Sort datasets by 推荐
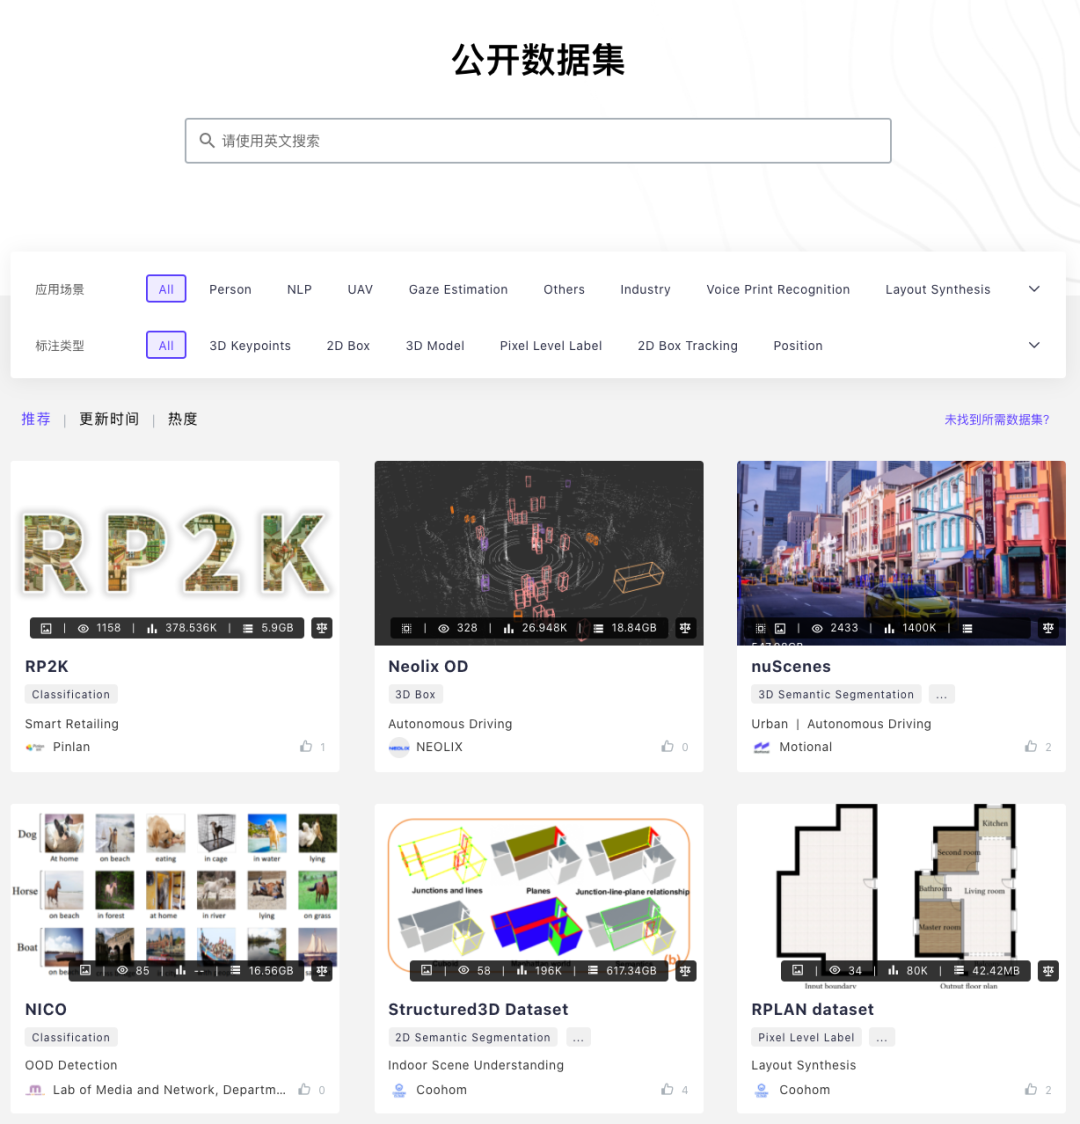This screenshot has height=1124, width=1080. 36,419
